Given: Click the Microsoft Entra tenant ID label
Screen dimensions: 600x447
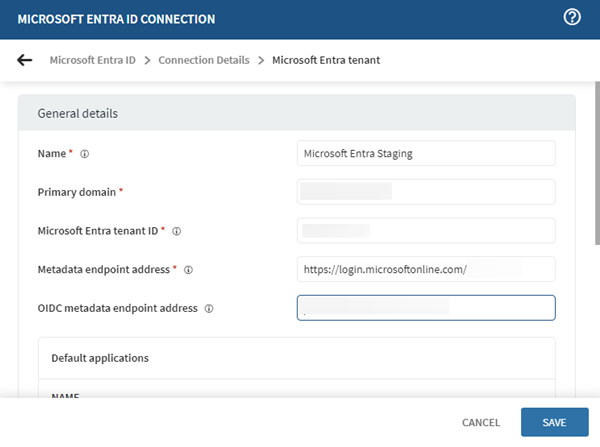Looking at the screenshot, I should pos(98,231).
